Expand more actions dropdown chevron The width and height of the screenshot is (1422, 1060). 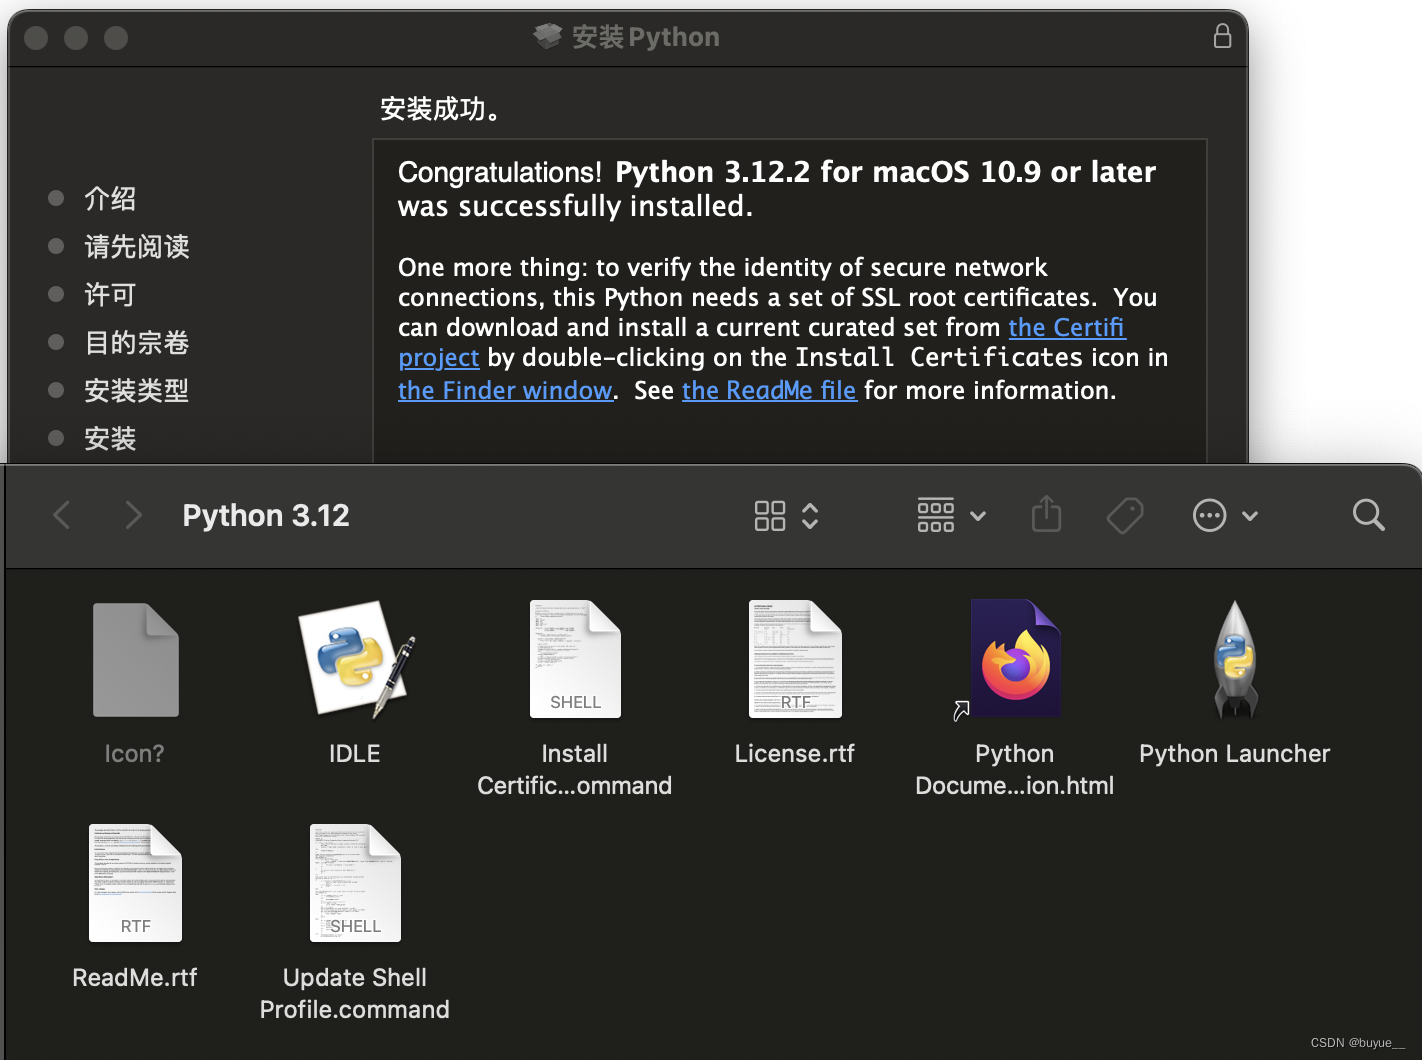(x=1250, y=516)
